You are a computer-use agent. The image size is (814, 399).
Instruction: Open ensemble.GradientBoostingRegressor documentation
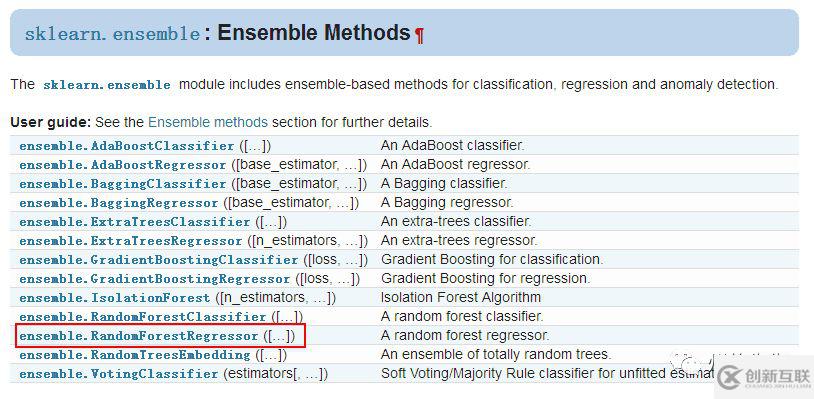pyautogui.click(x=155, y=279)
